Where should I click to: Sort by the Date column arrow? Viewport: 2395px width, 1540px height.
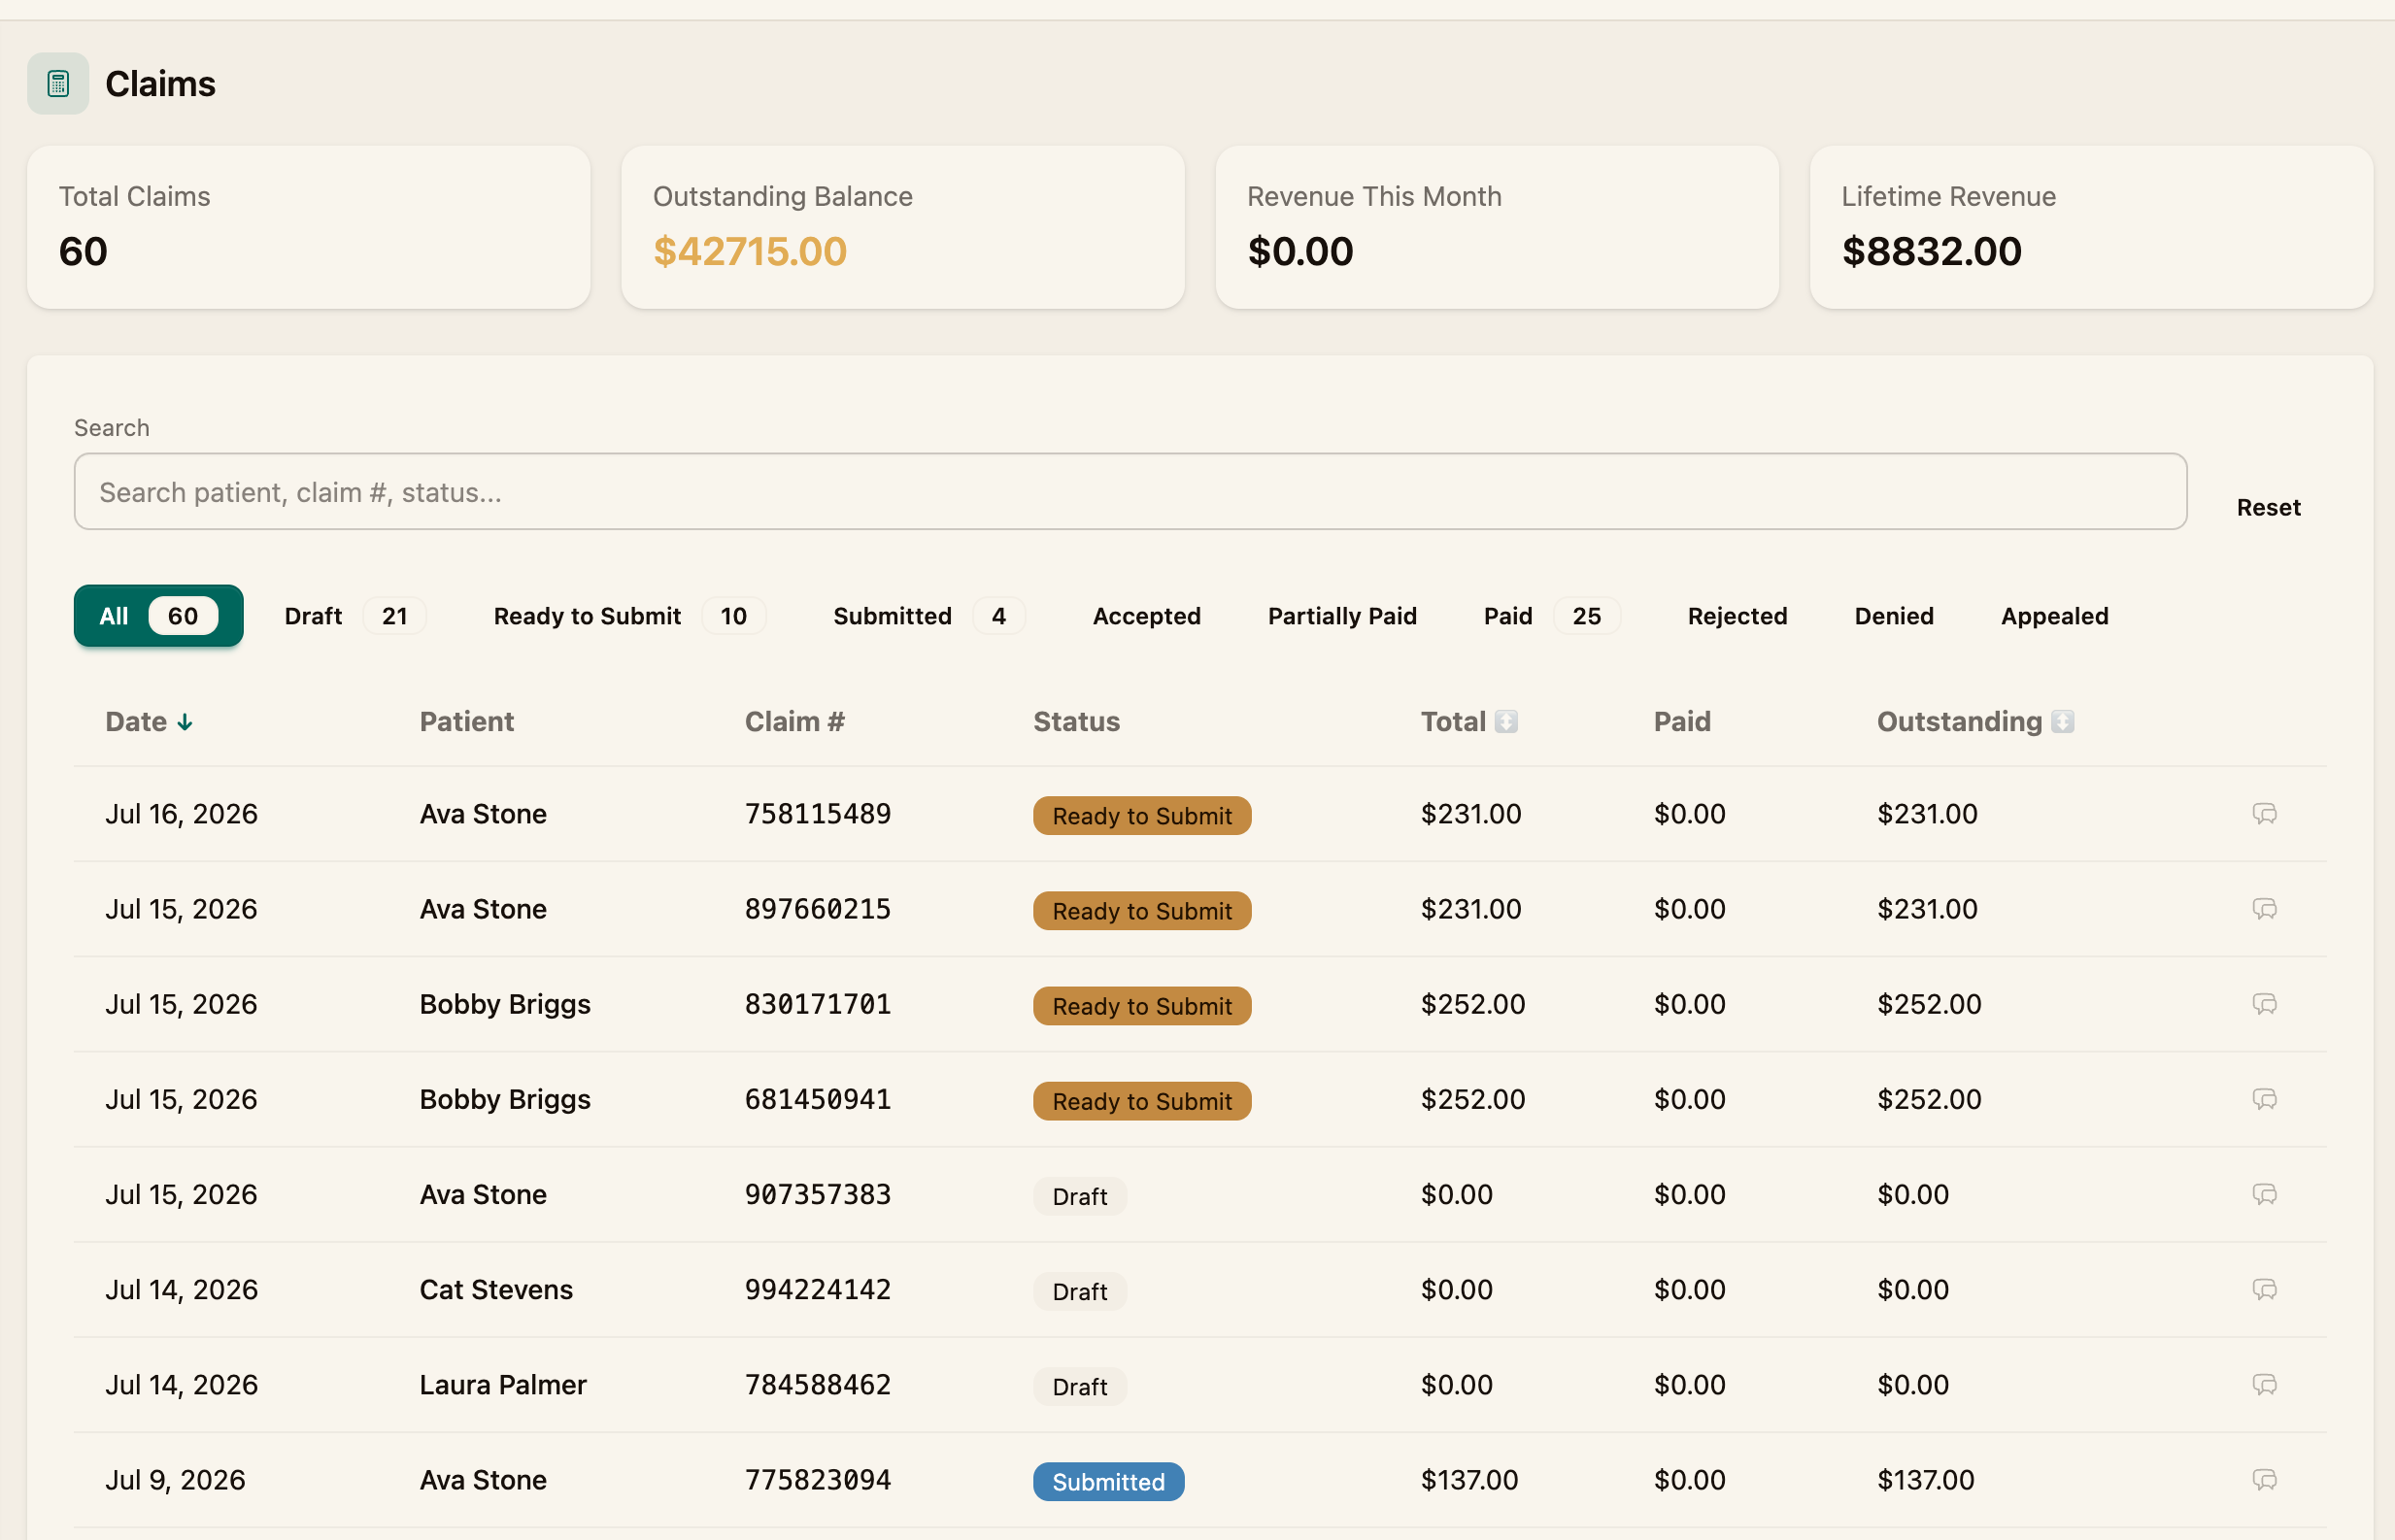point(185,722)
